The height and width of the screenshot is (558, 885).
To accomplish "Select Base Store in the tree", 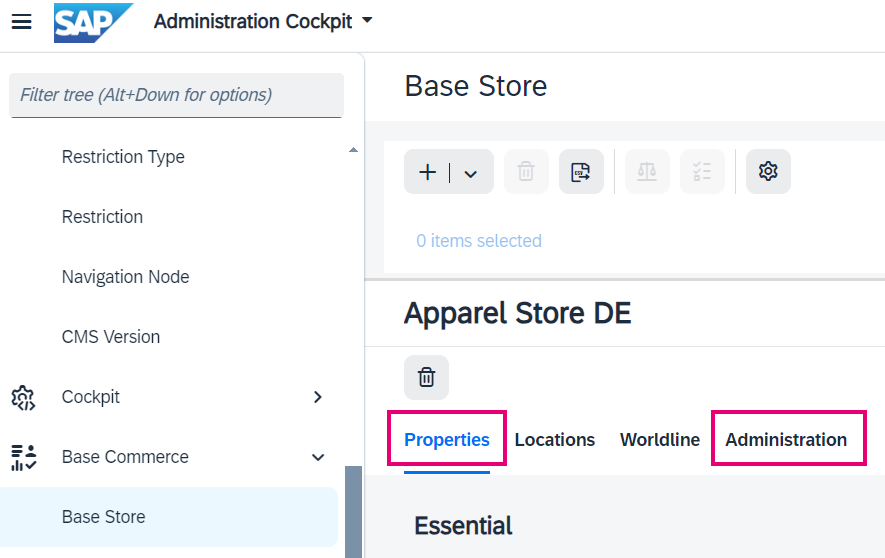I will pyautogui.click(x=169, y=517).
